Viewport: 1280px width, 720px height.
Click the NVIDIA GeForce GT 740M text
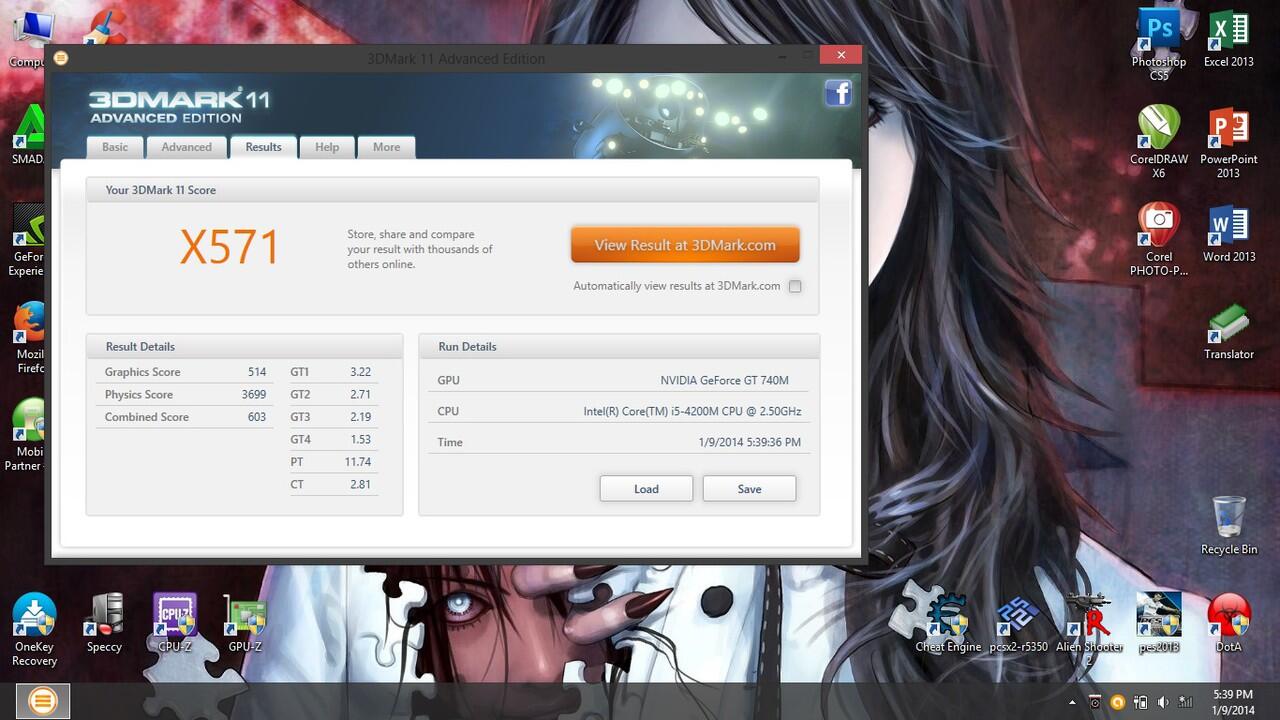pyautogui.click(x=724, y=380)
